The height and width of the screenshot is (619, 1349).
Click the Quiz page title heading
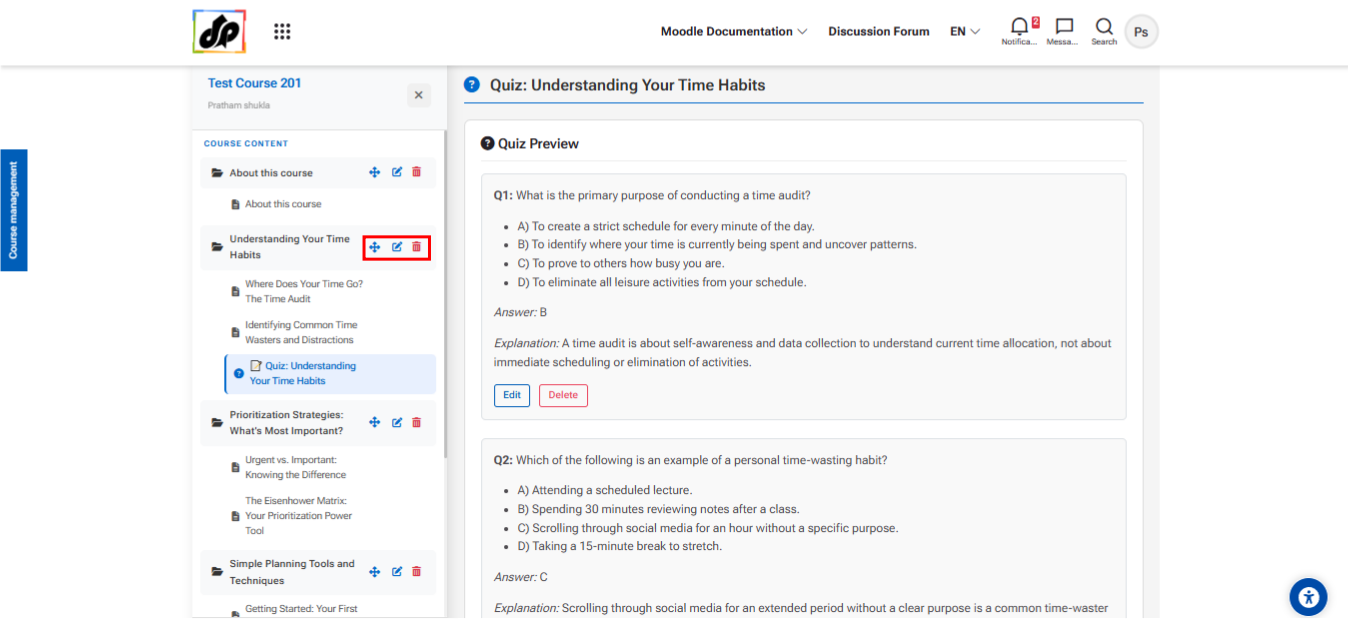[x=627, y=85]
